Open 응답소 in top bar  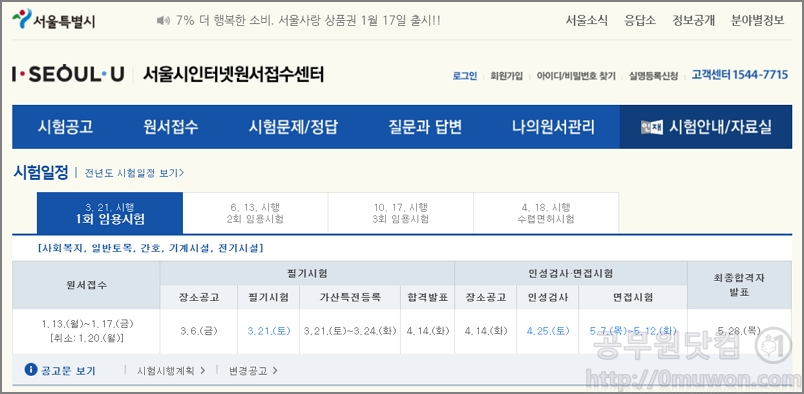coord(640,21)
